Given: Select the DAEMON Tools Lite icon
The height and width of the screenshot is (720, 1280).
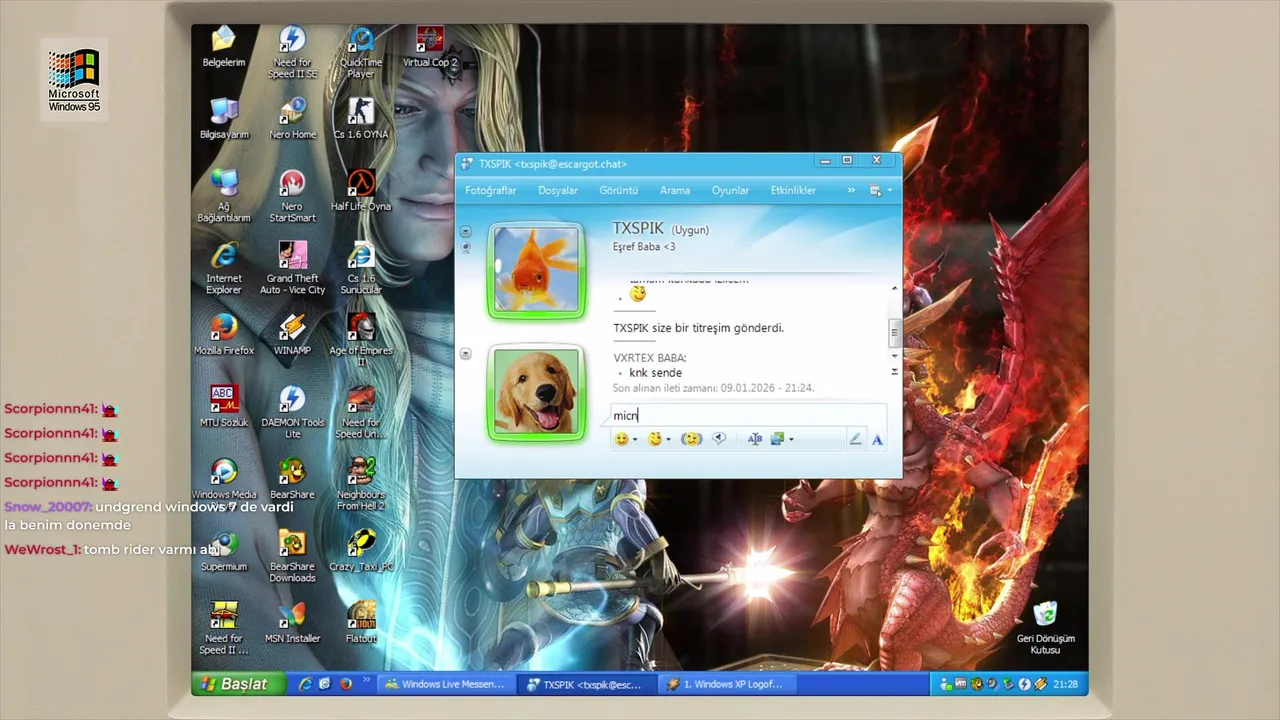Looking at the screenshot, I should (x=292, y=413).
